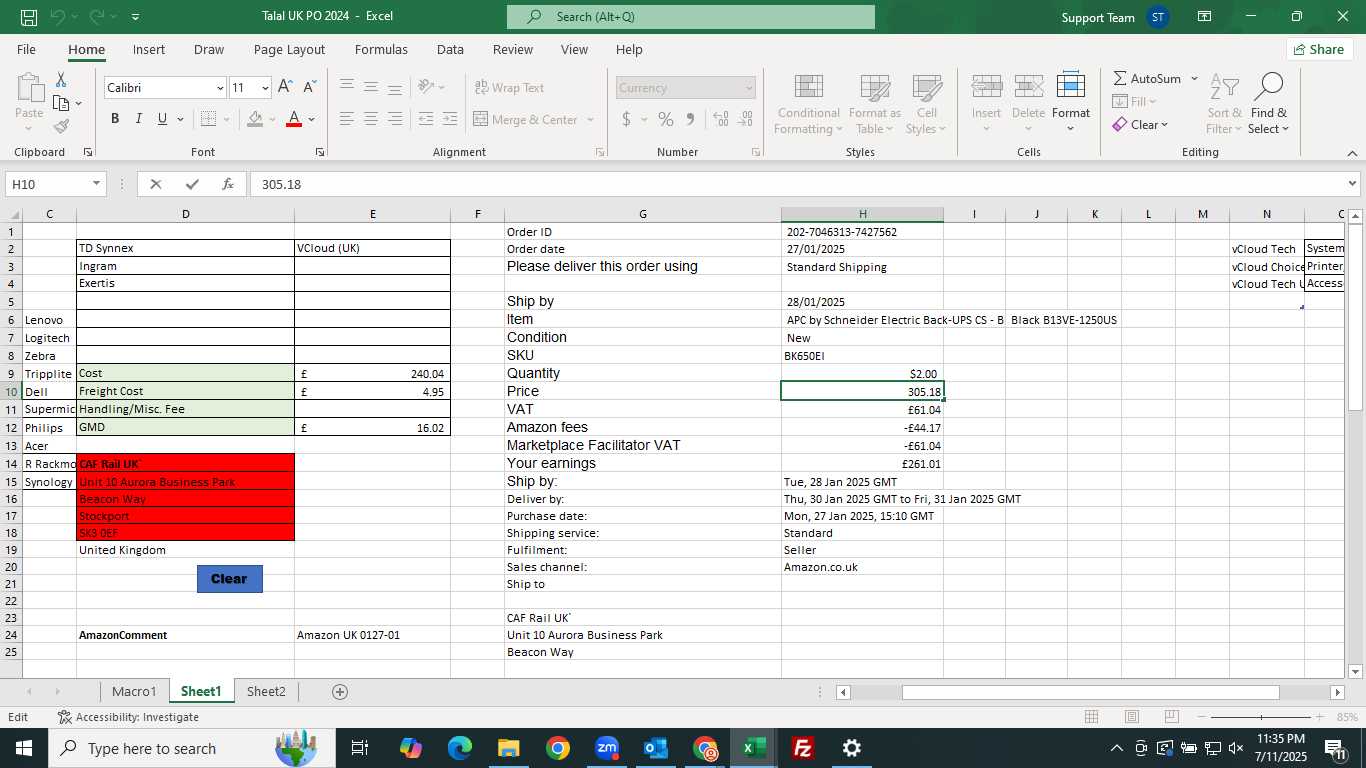The height and width of the screenshot is (768, 1366).
Task: Open the font color dropdown arrow
Action: click(312, 119)
